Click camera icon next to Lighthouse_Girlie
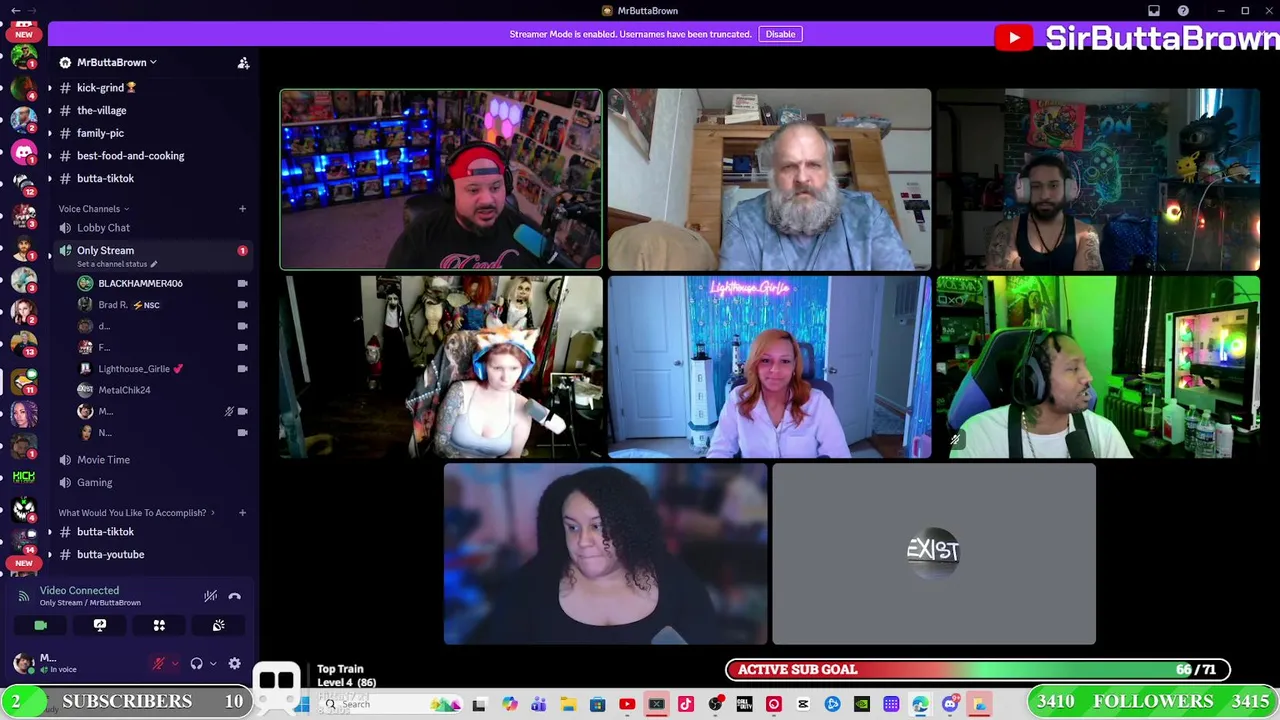Viewport: 1280px width, 720px height. click(242, 369)
